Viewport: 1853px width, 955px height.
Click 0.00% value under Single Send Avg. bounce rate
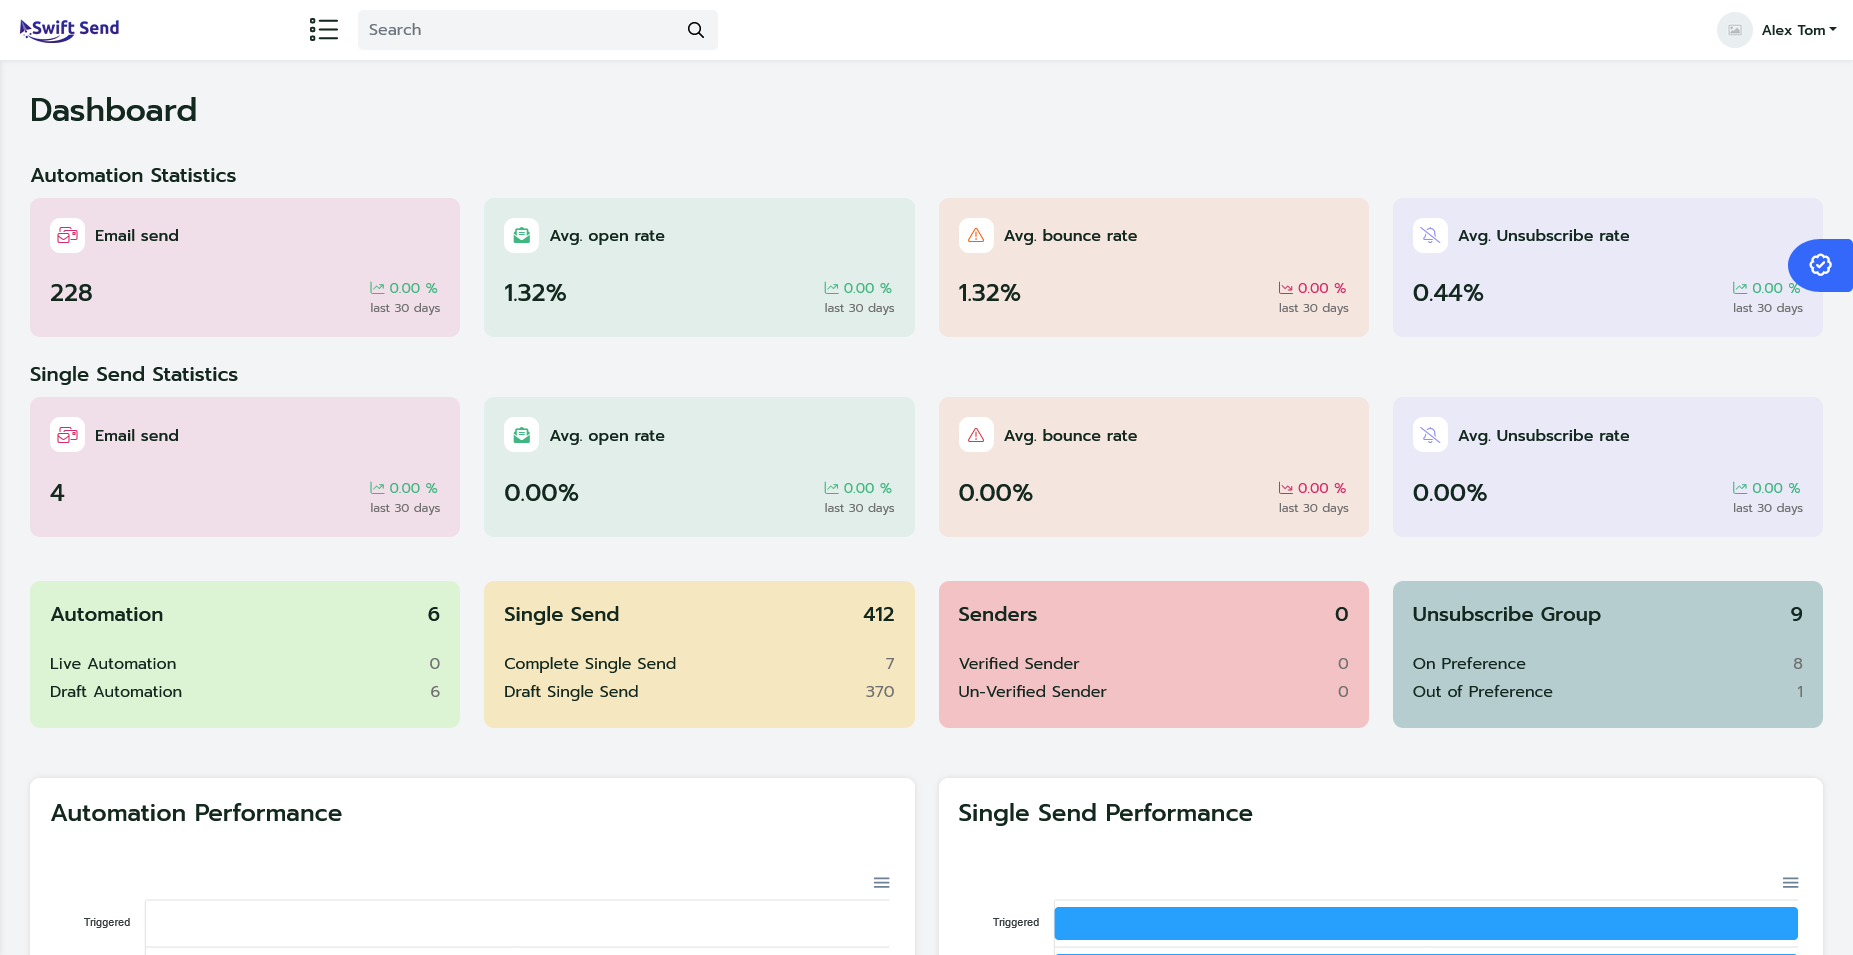(995, 493)
